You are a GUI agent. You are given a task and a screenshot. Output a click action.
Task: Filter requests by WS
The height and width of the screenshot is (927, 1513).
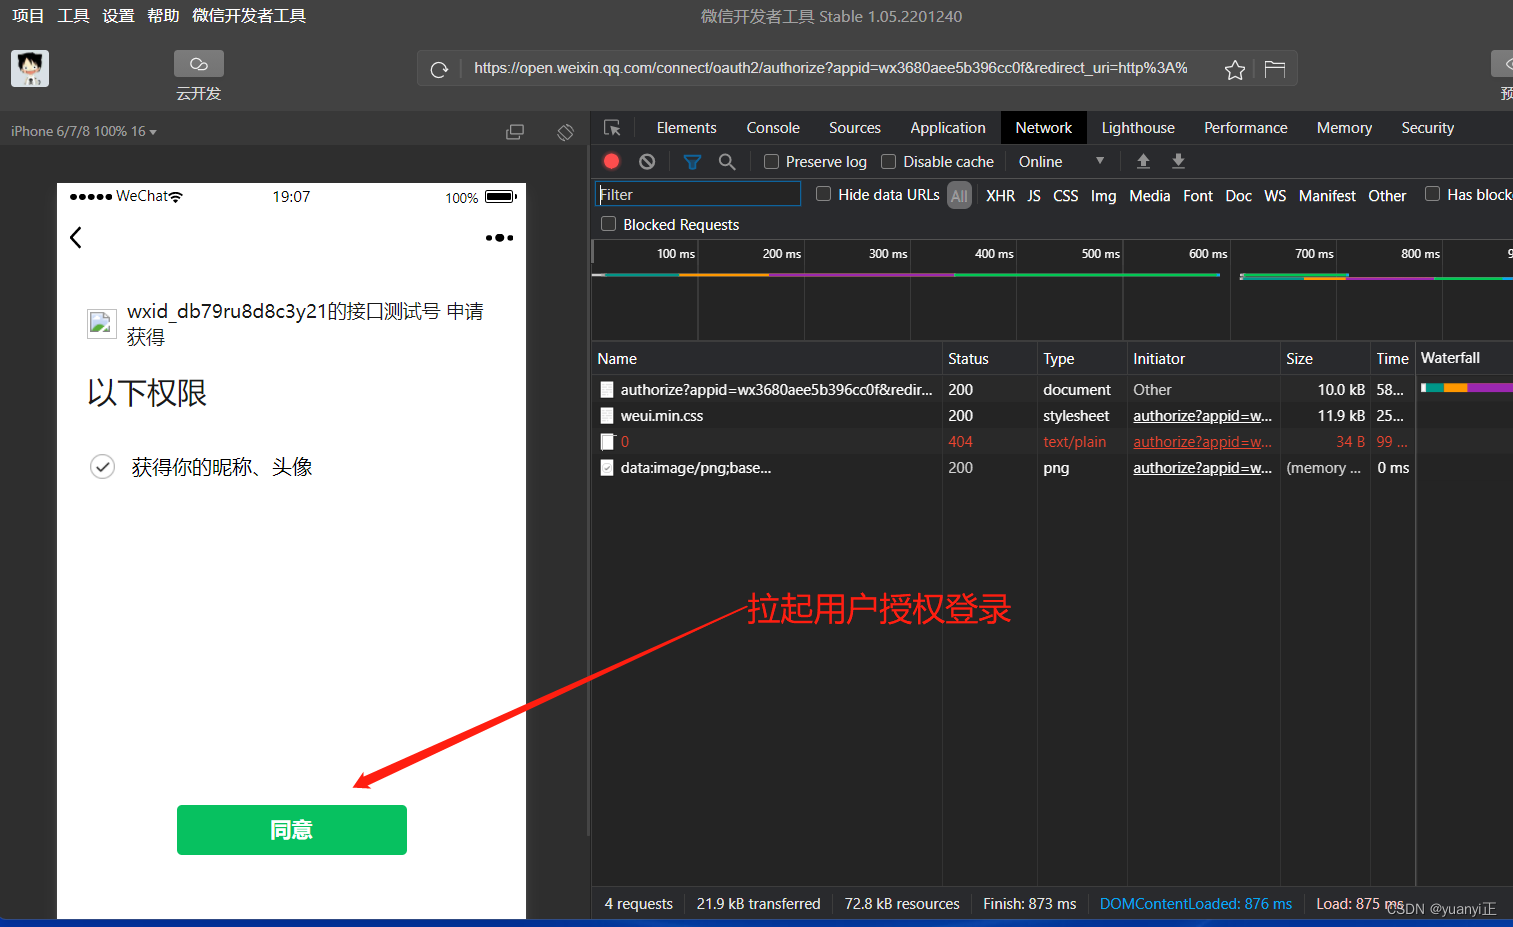tap(1275, 196)
